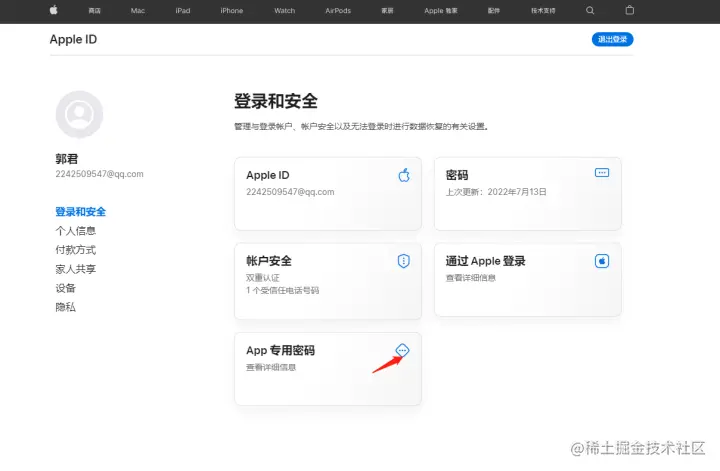The height and width of the screenshot is (471, 720).
Task: Click 查看详细信息 under App 专用密码
Action: pyautogui.click(x=271, y=367)
